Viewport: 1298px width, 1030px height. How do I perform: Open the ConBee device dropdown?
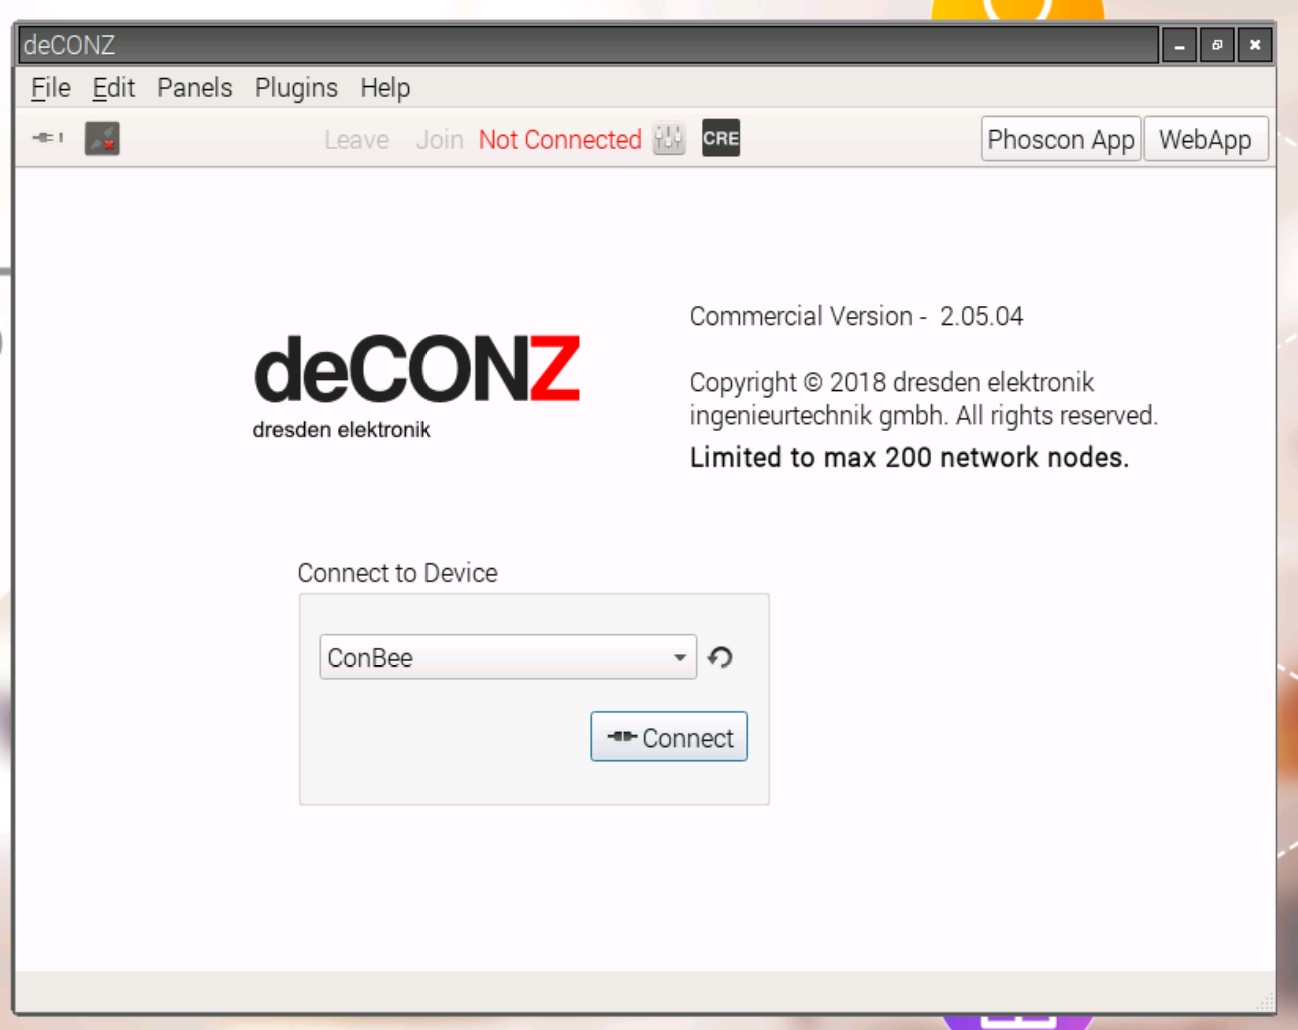[x=500, y=657]
